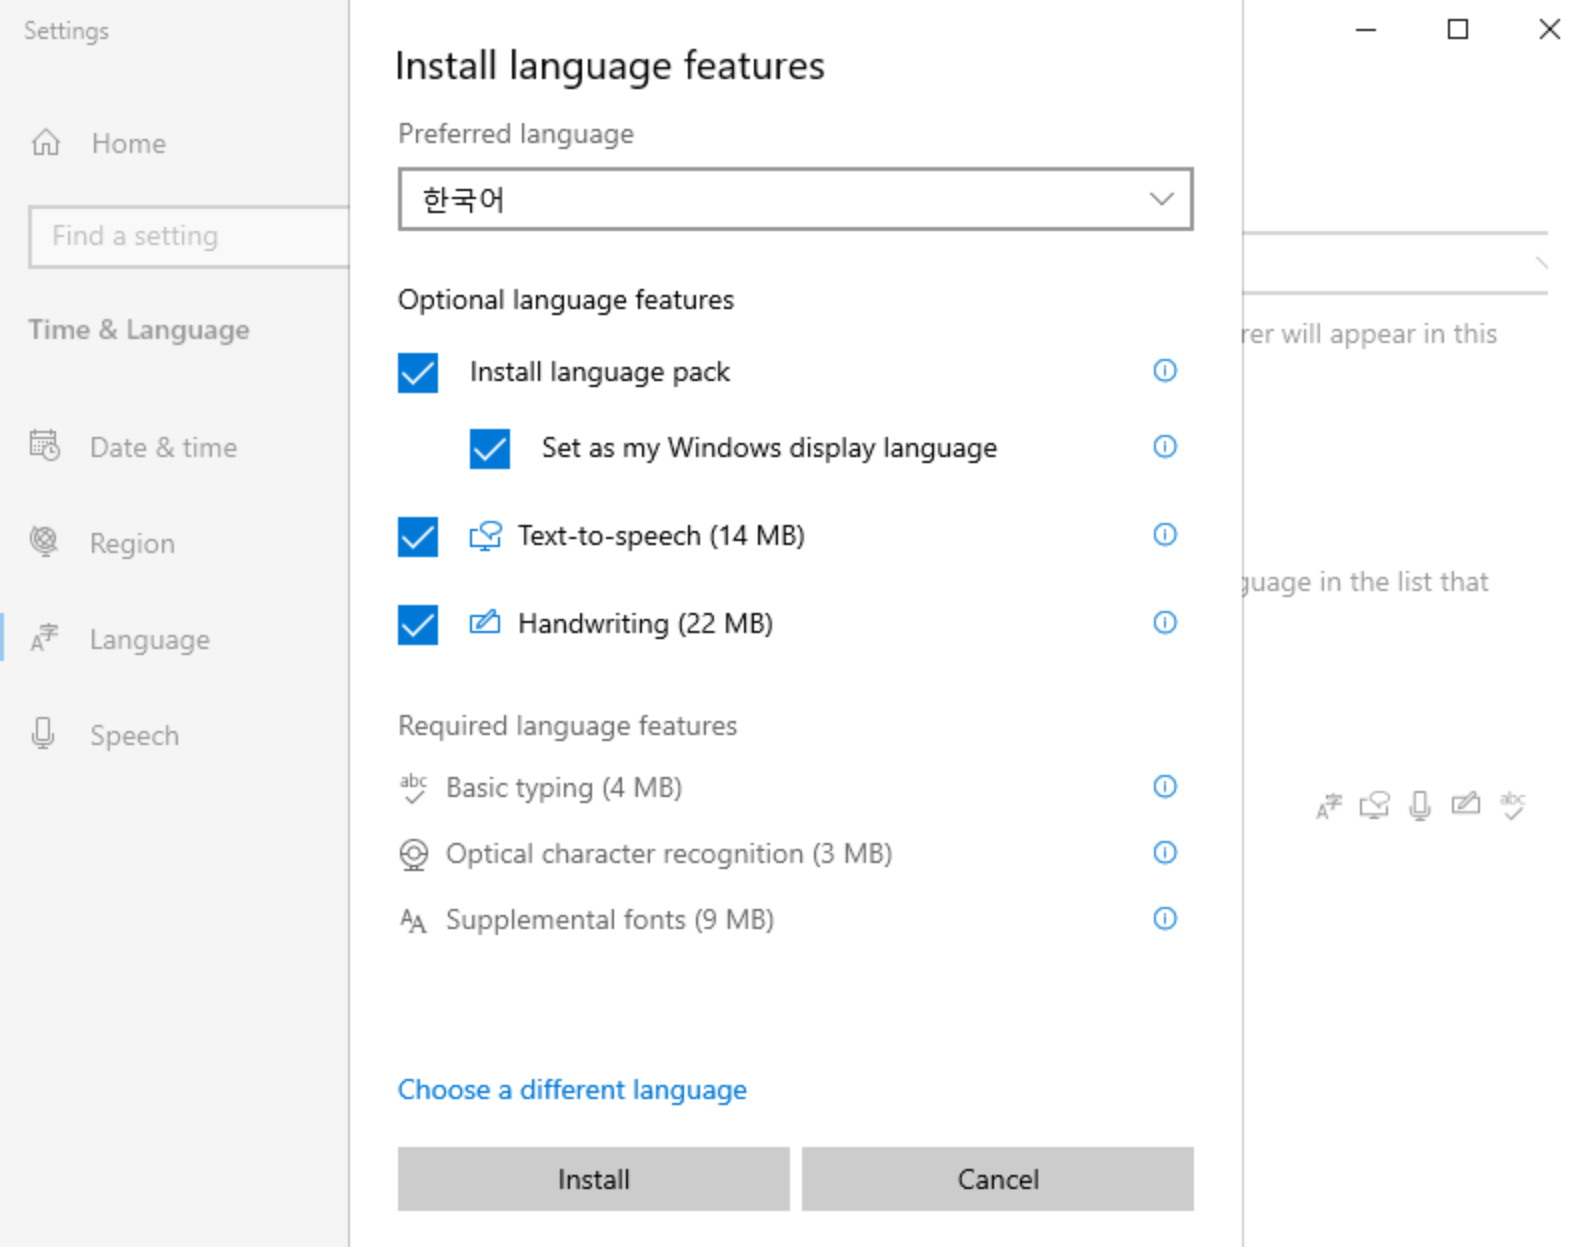This screenshot has height=1247, width=1584.
Task: Click background speech recognition microphone icon
Action: 1420,805
